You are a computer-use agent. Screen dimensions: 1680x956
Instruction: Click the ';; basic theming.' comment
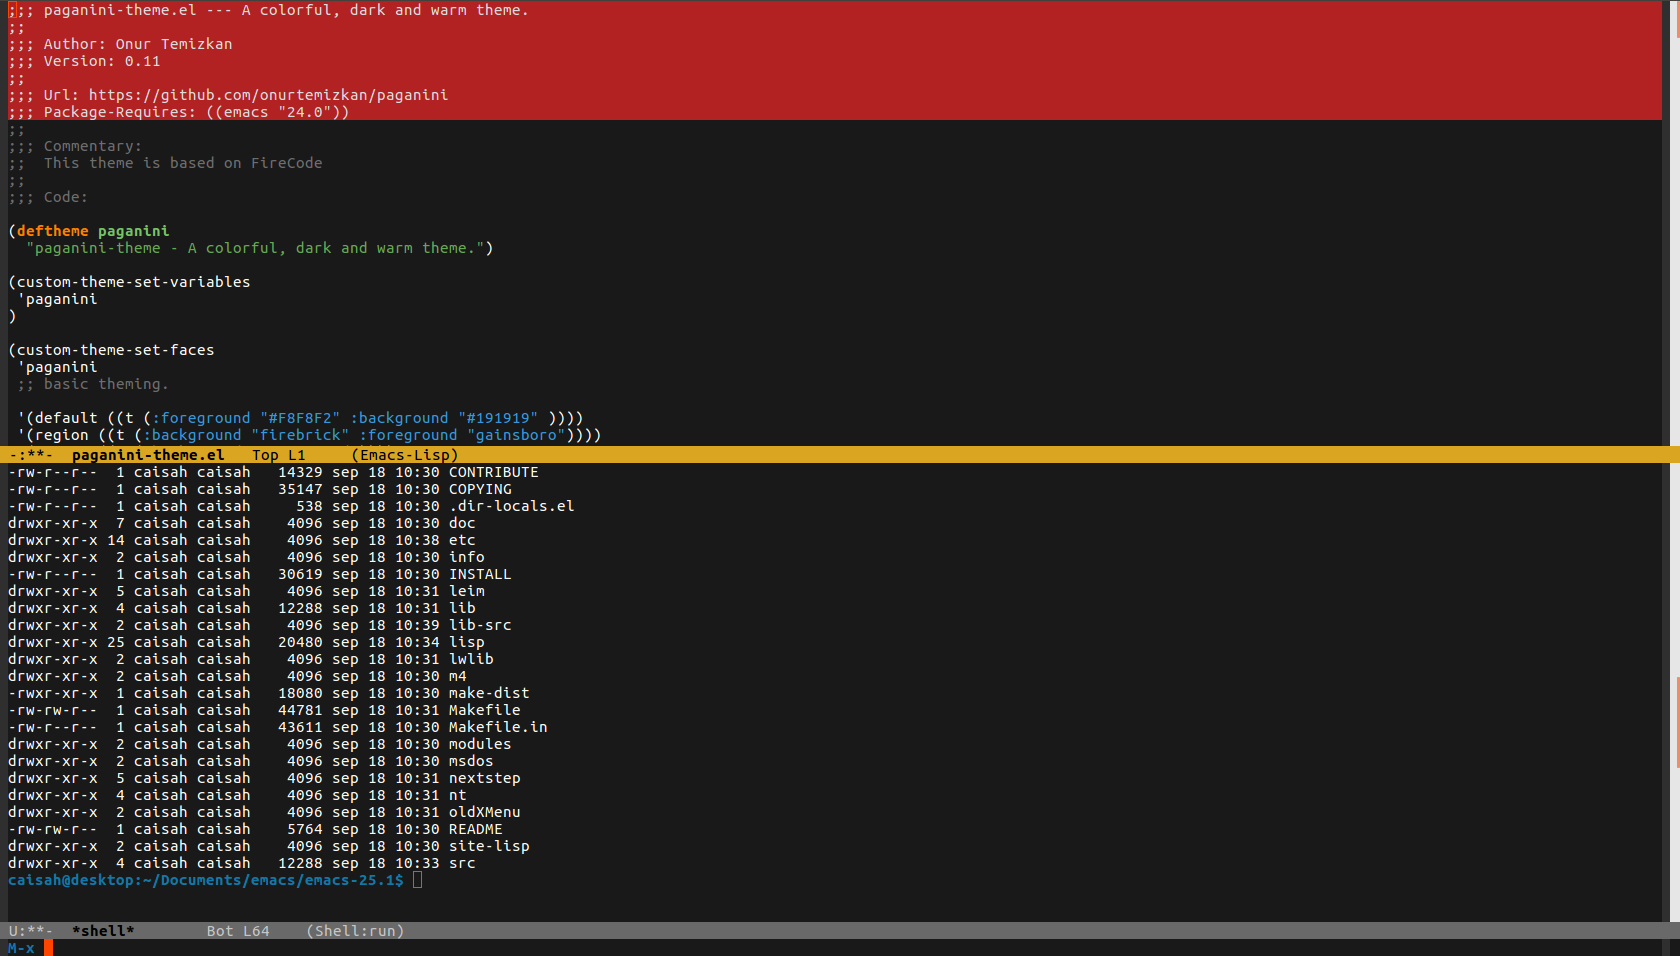pos(93,384)
